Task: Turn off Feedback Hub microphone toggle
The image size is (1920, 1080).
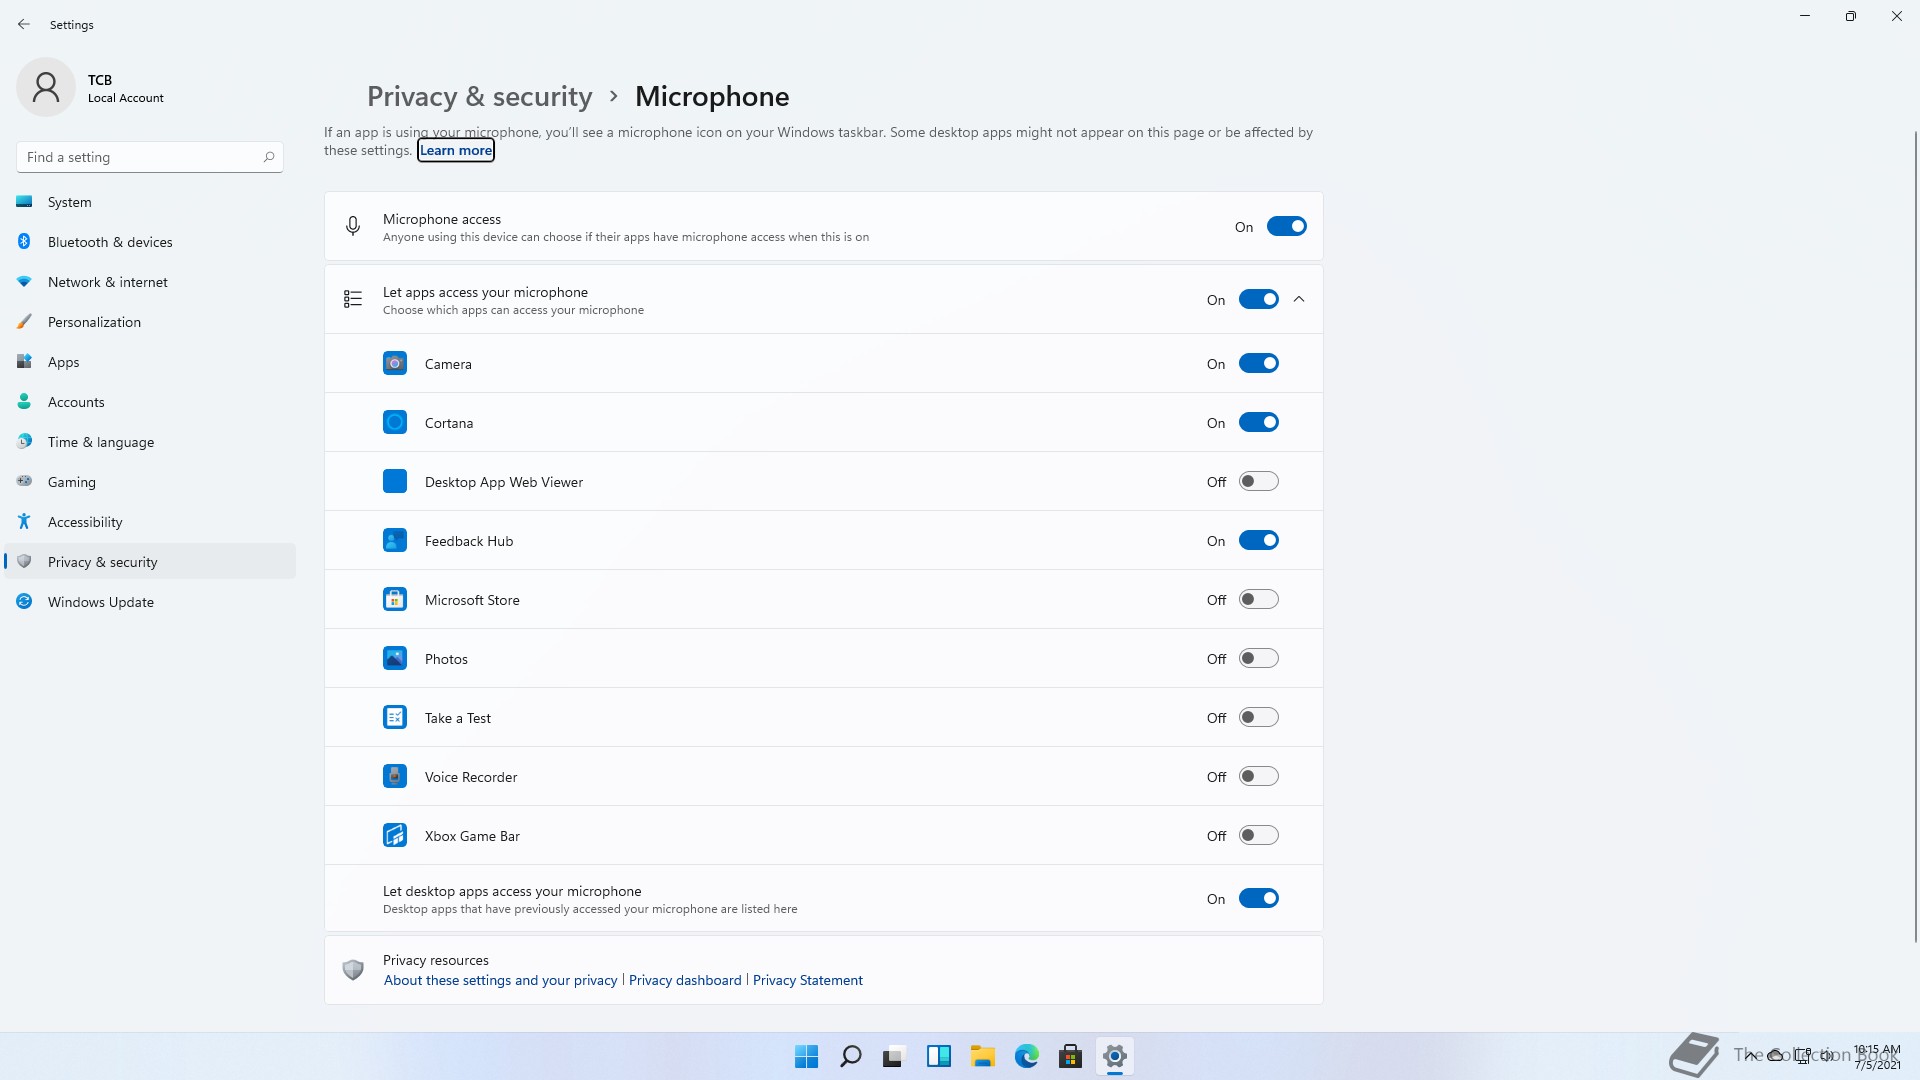Action: pyautogui.click(x=1258, y=540)
